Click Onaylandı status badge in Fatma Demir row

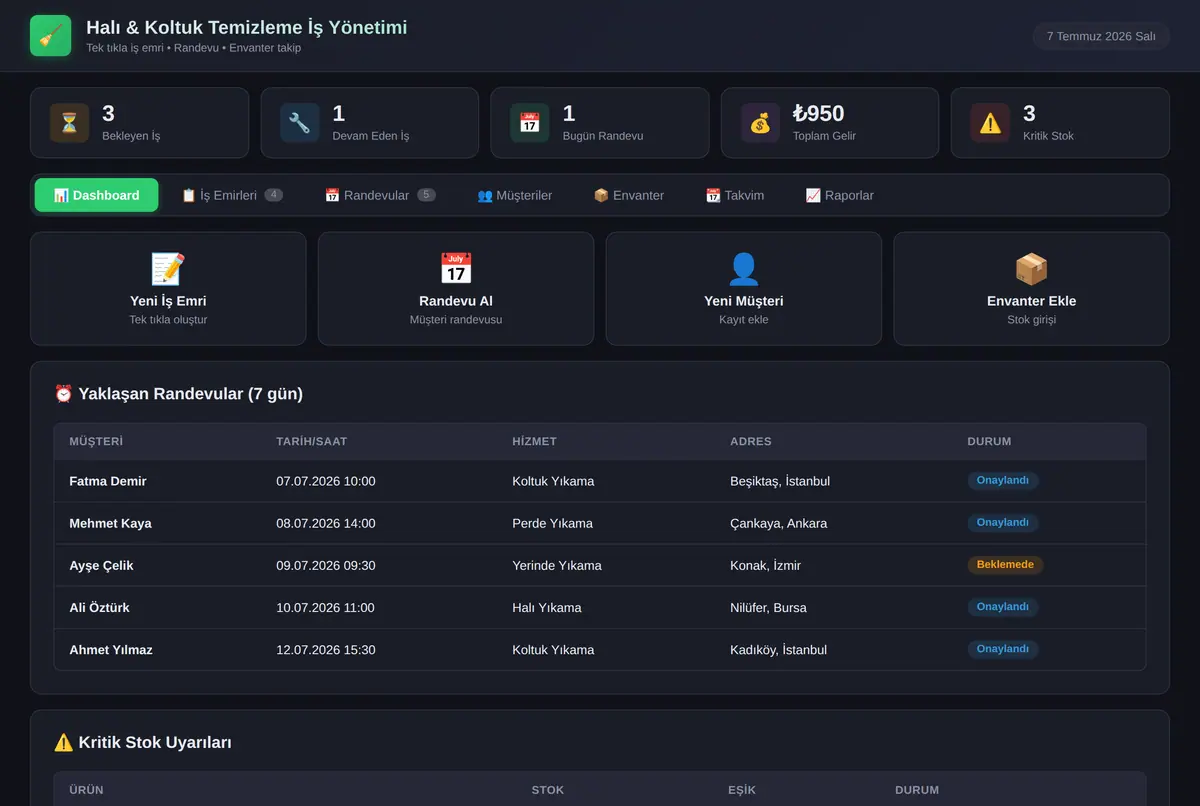[1003, 480]
